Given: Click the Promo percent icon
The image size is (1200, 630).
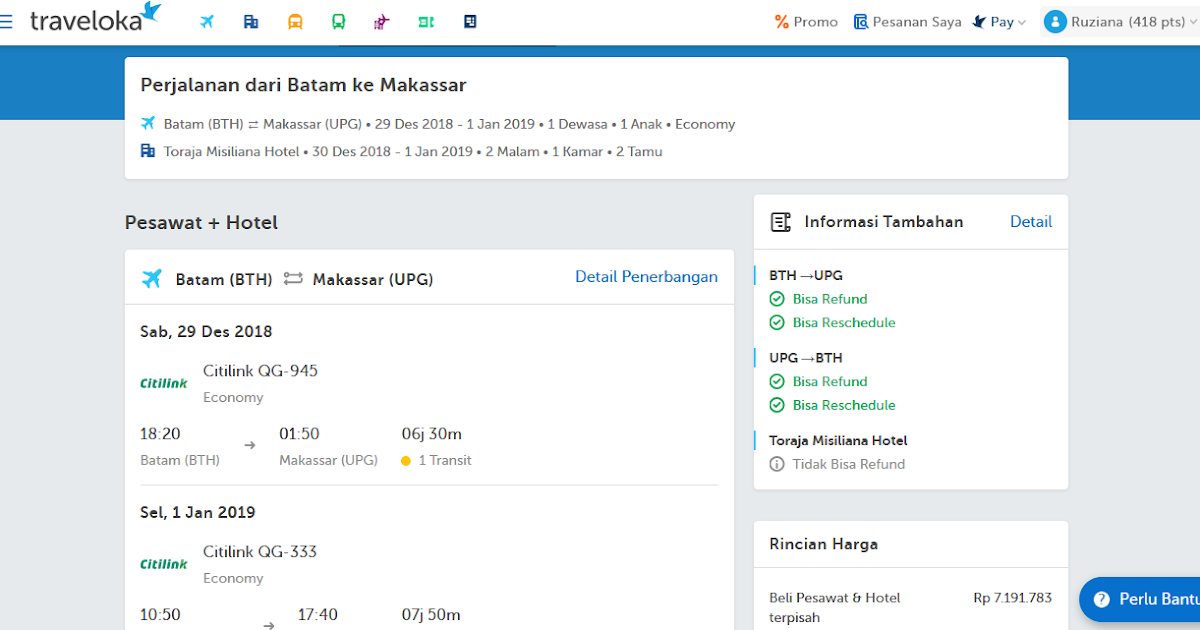Looking at the screenshot, I should 782,22.
